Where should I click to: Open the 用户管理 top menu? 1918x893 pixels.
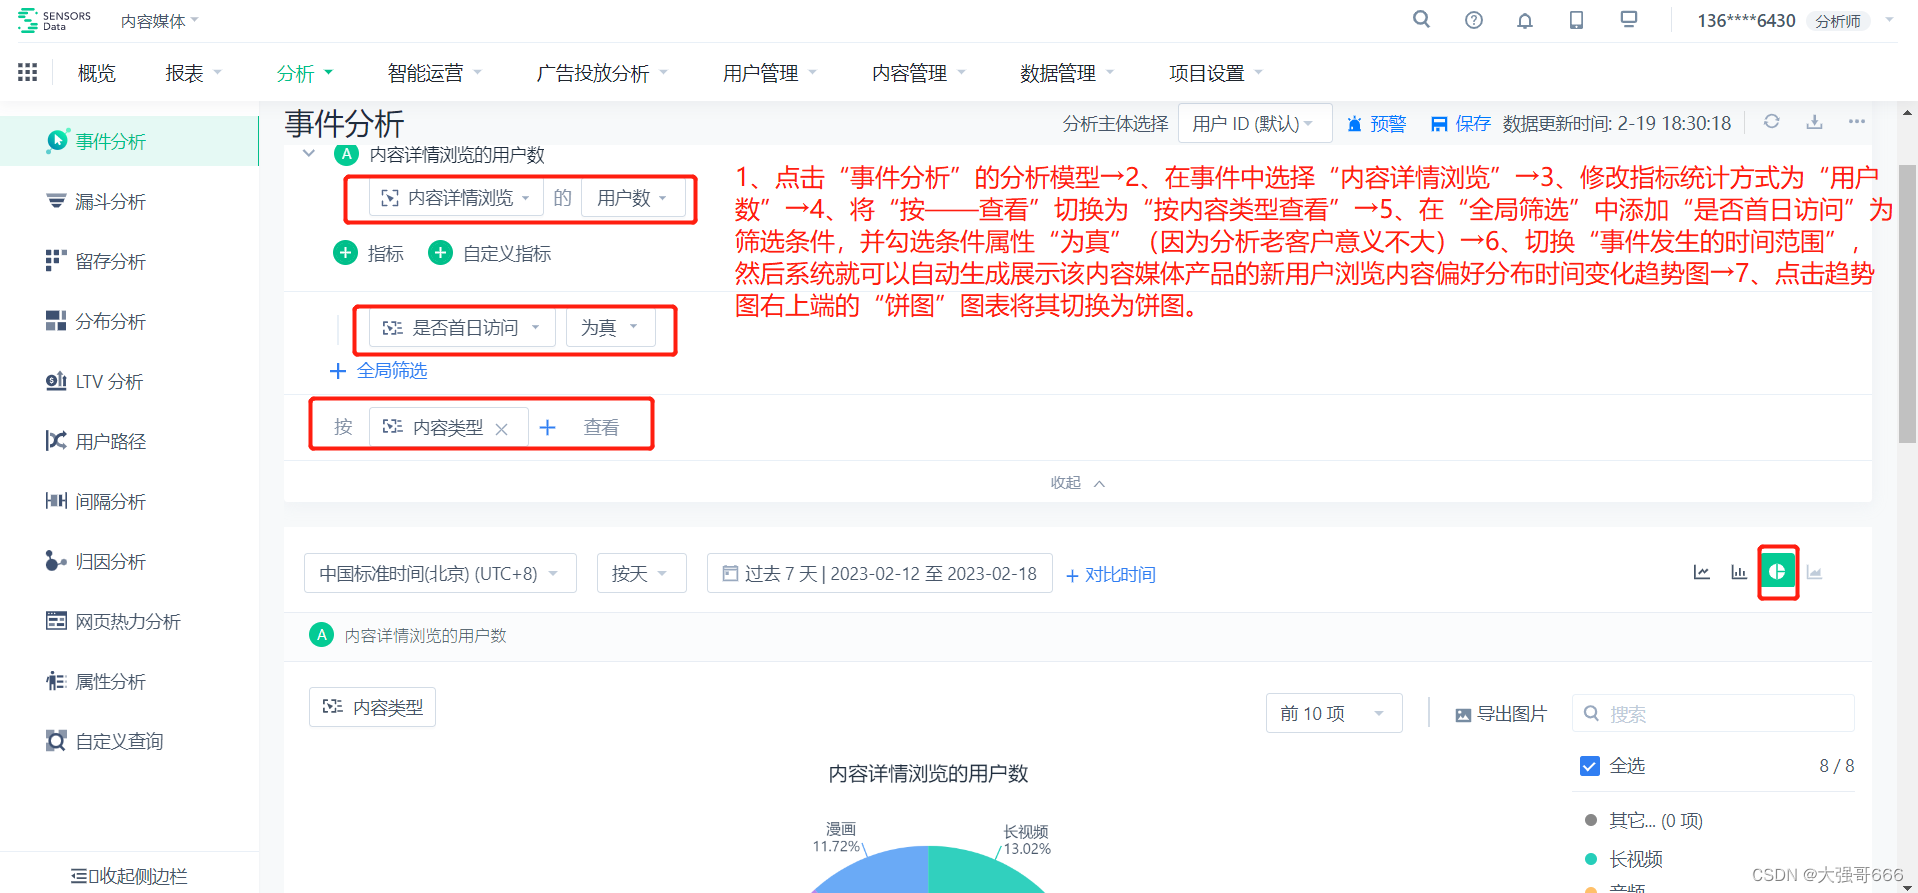tap(769, 73)
